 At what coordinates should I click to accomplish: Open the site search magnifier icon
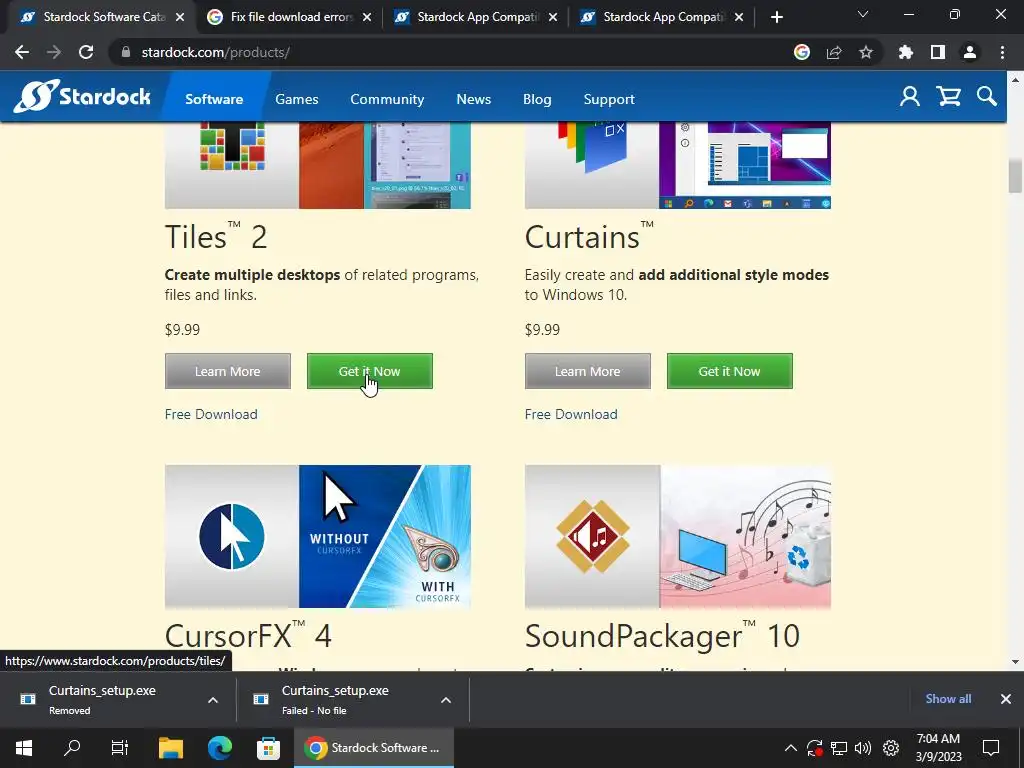point(987,97)
